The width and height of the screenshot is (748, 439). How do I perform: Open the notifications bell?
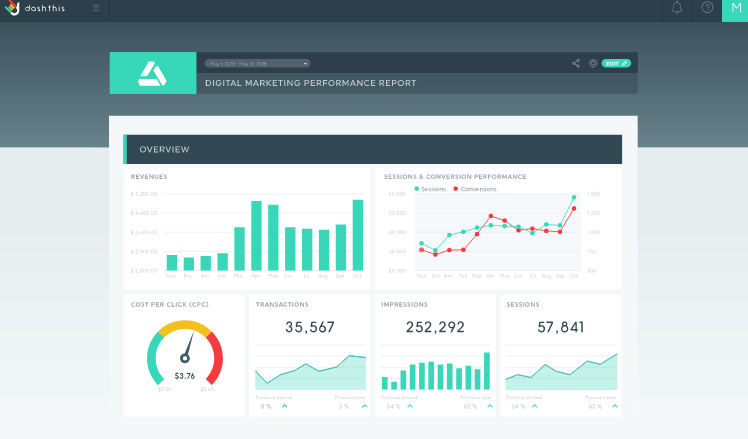pos(676,8)
